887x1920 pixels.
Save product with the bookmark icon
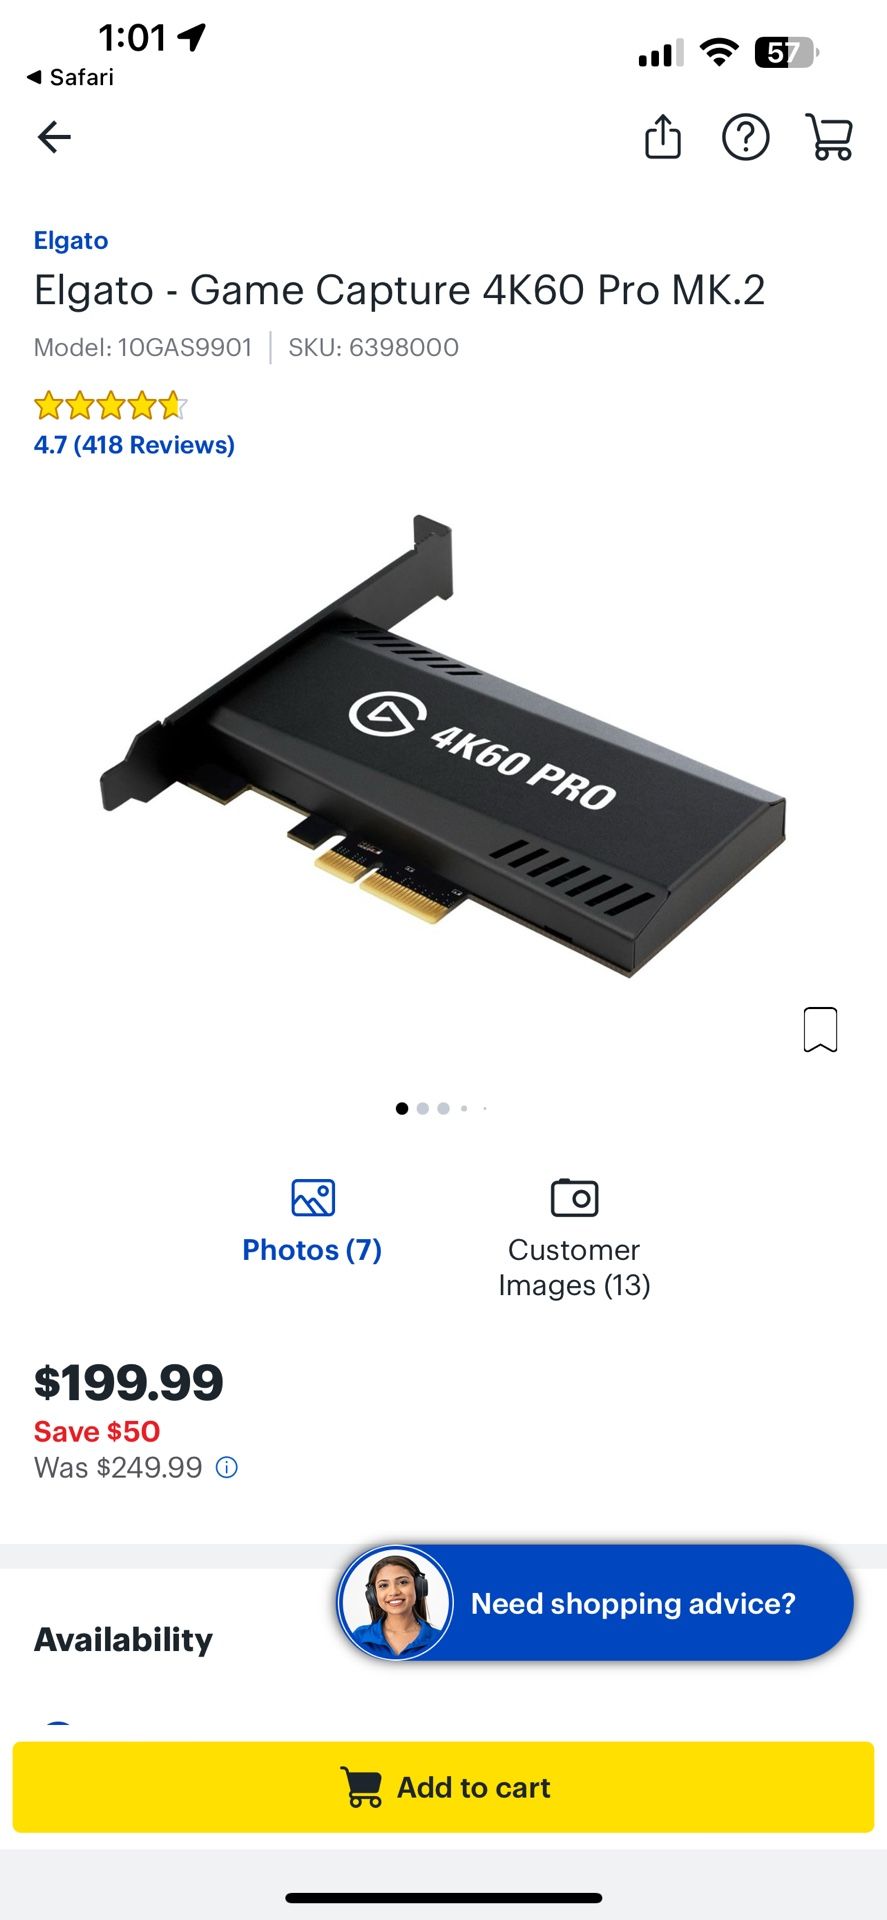point(820,1029)
